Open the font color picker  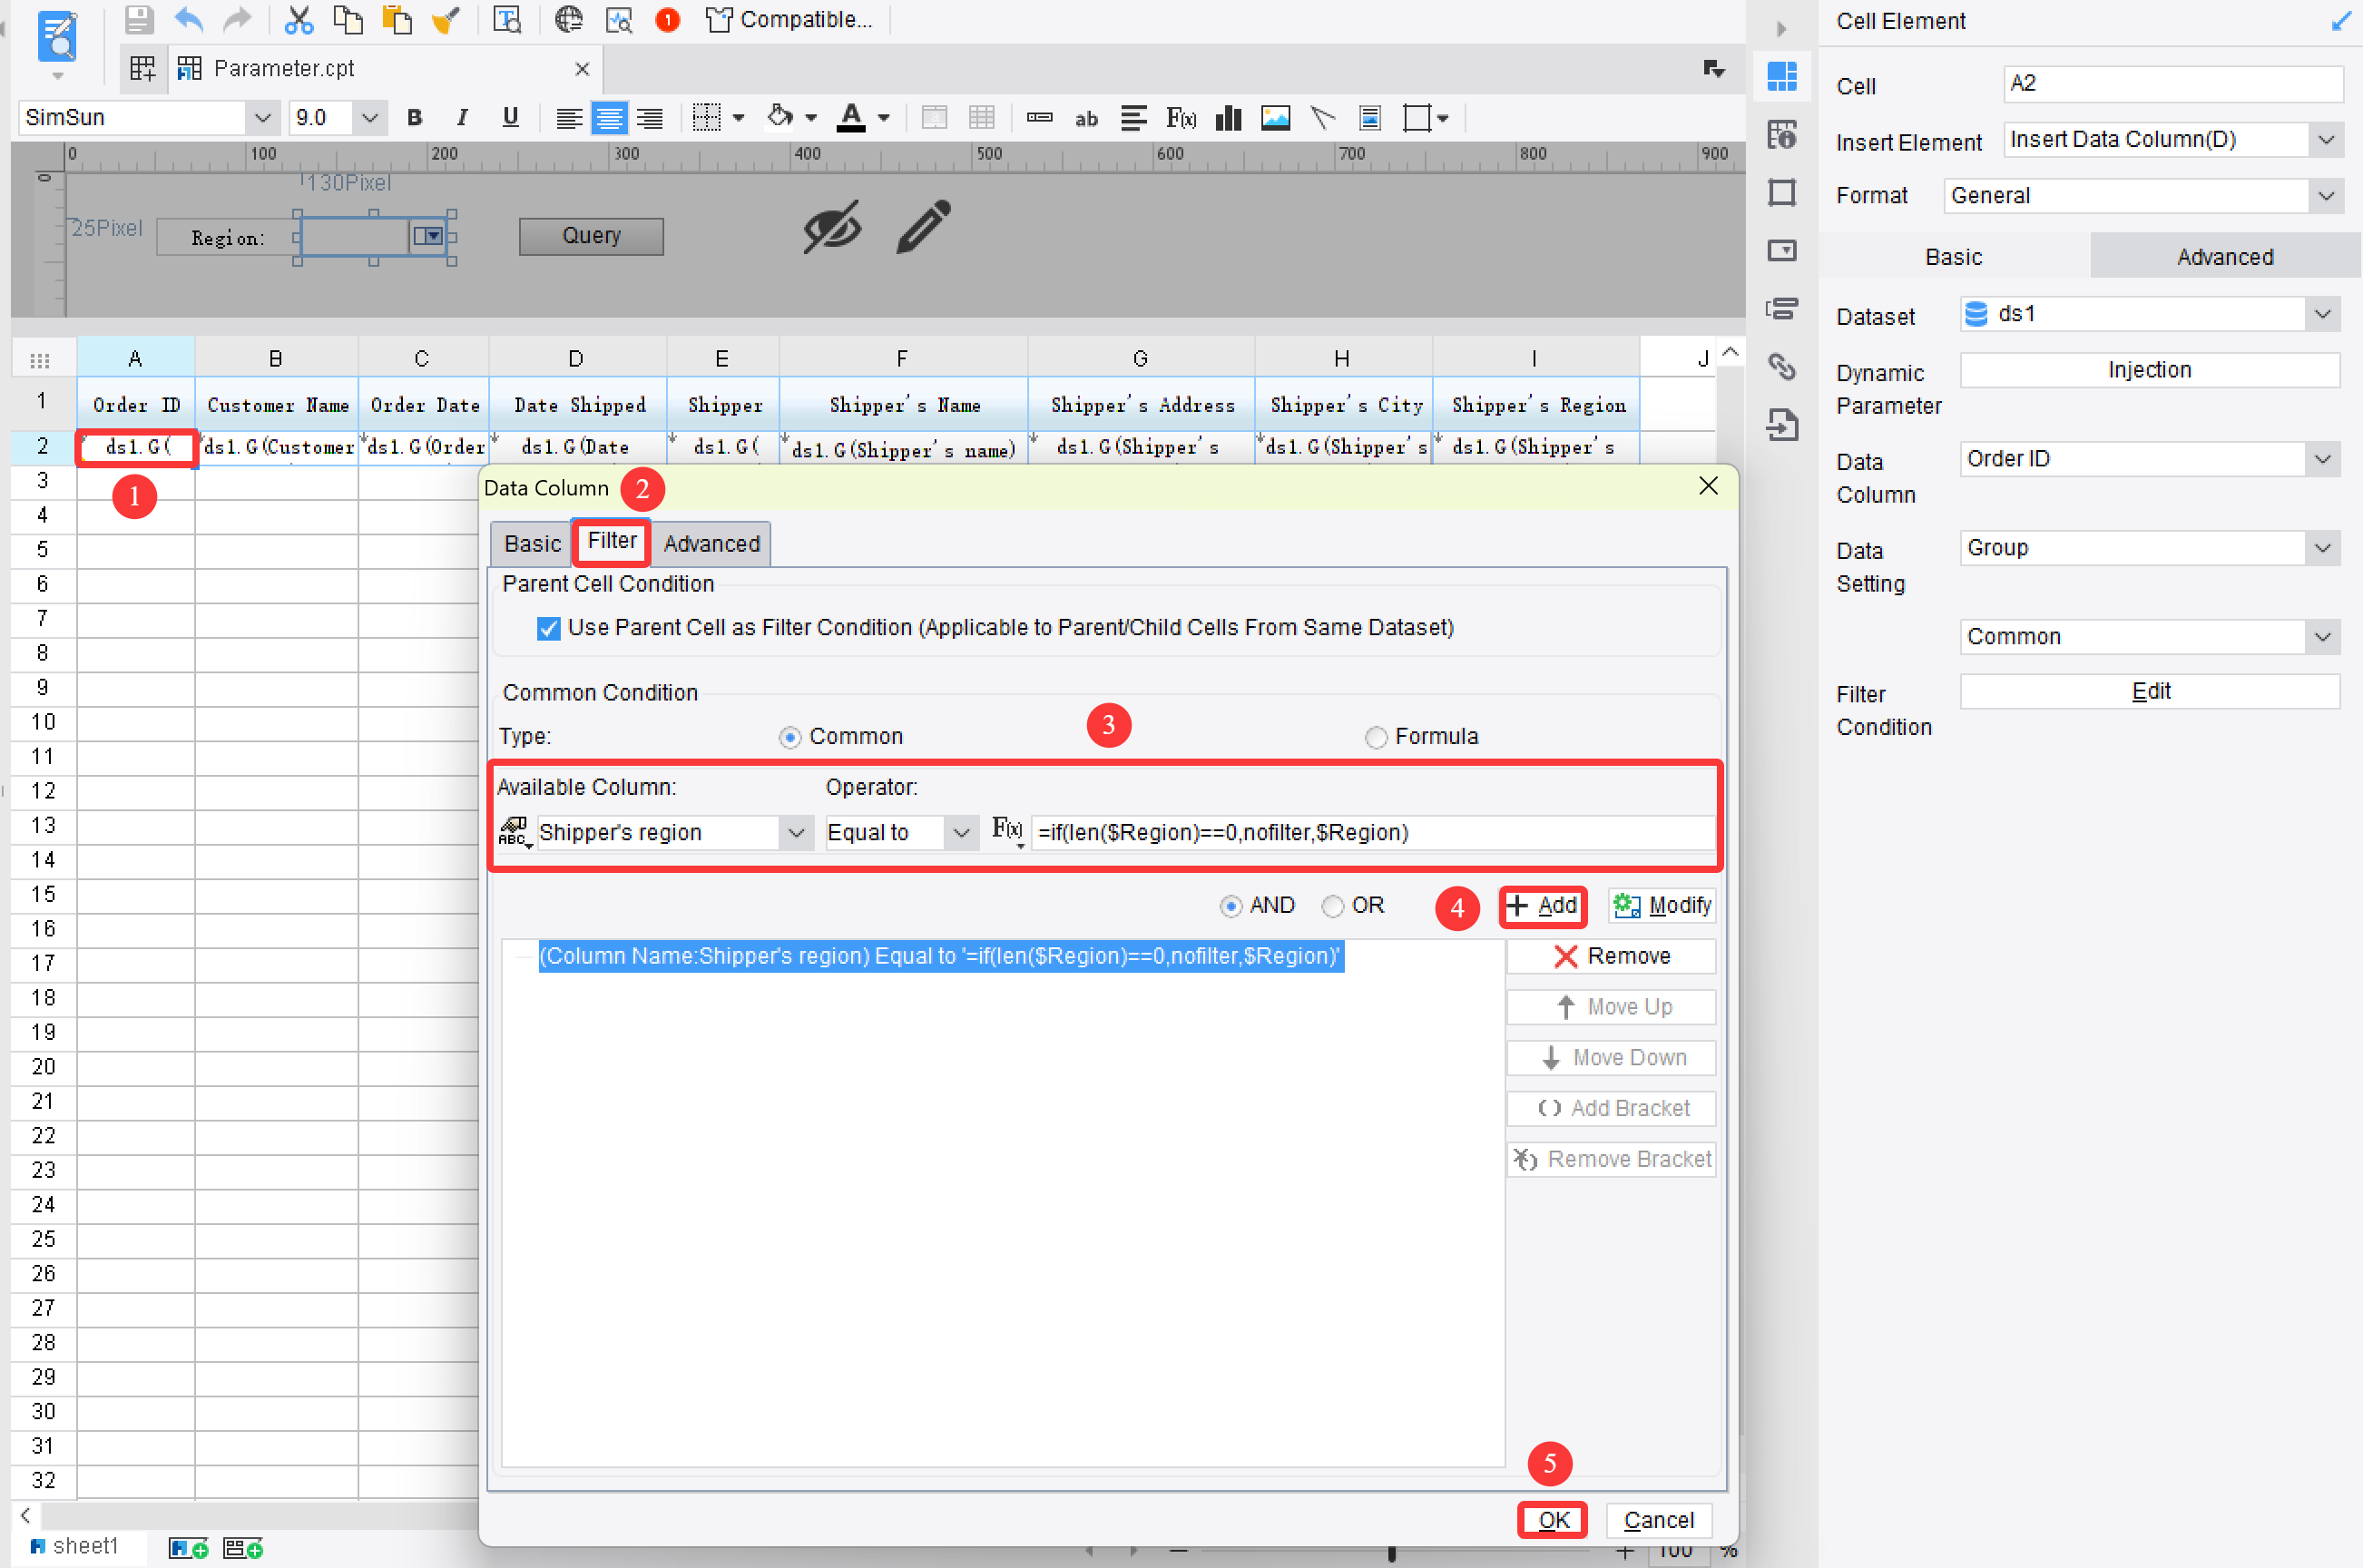pyautogui.click(x=883, y=118)
